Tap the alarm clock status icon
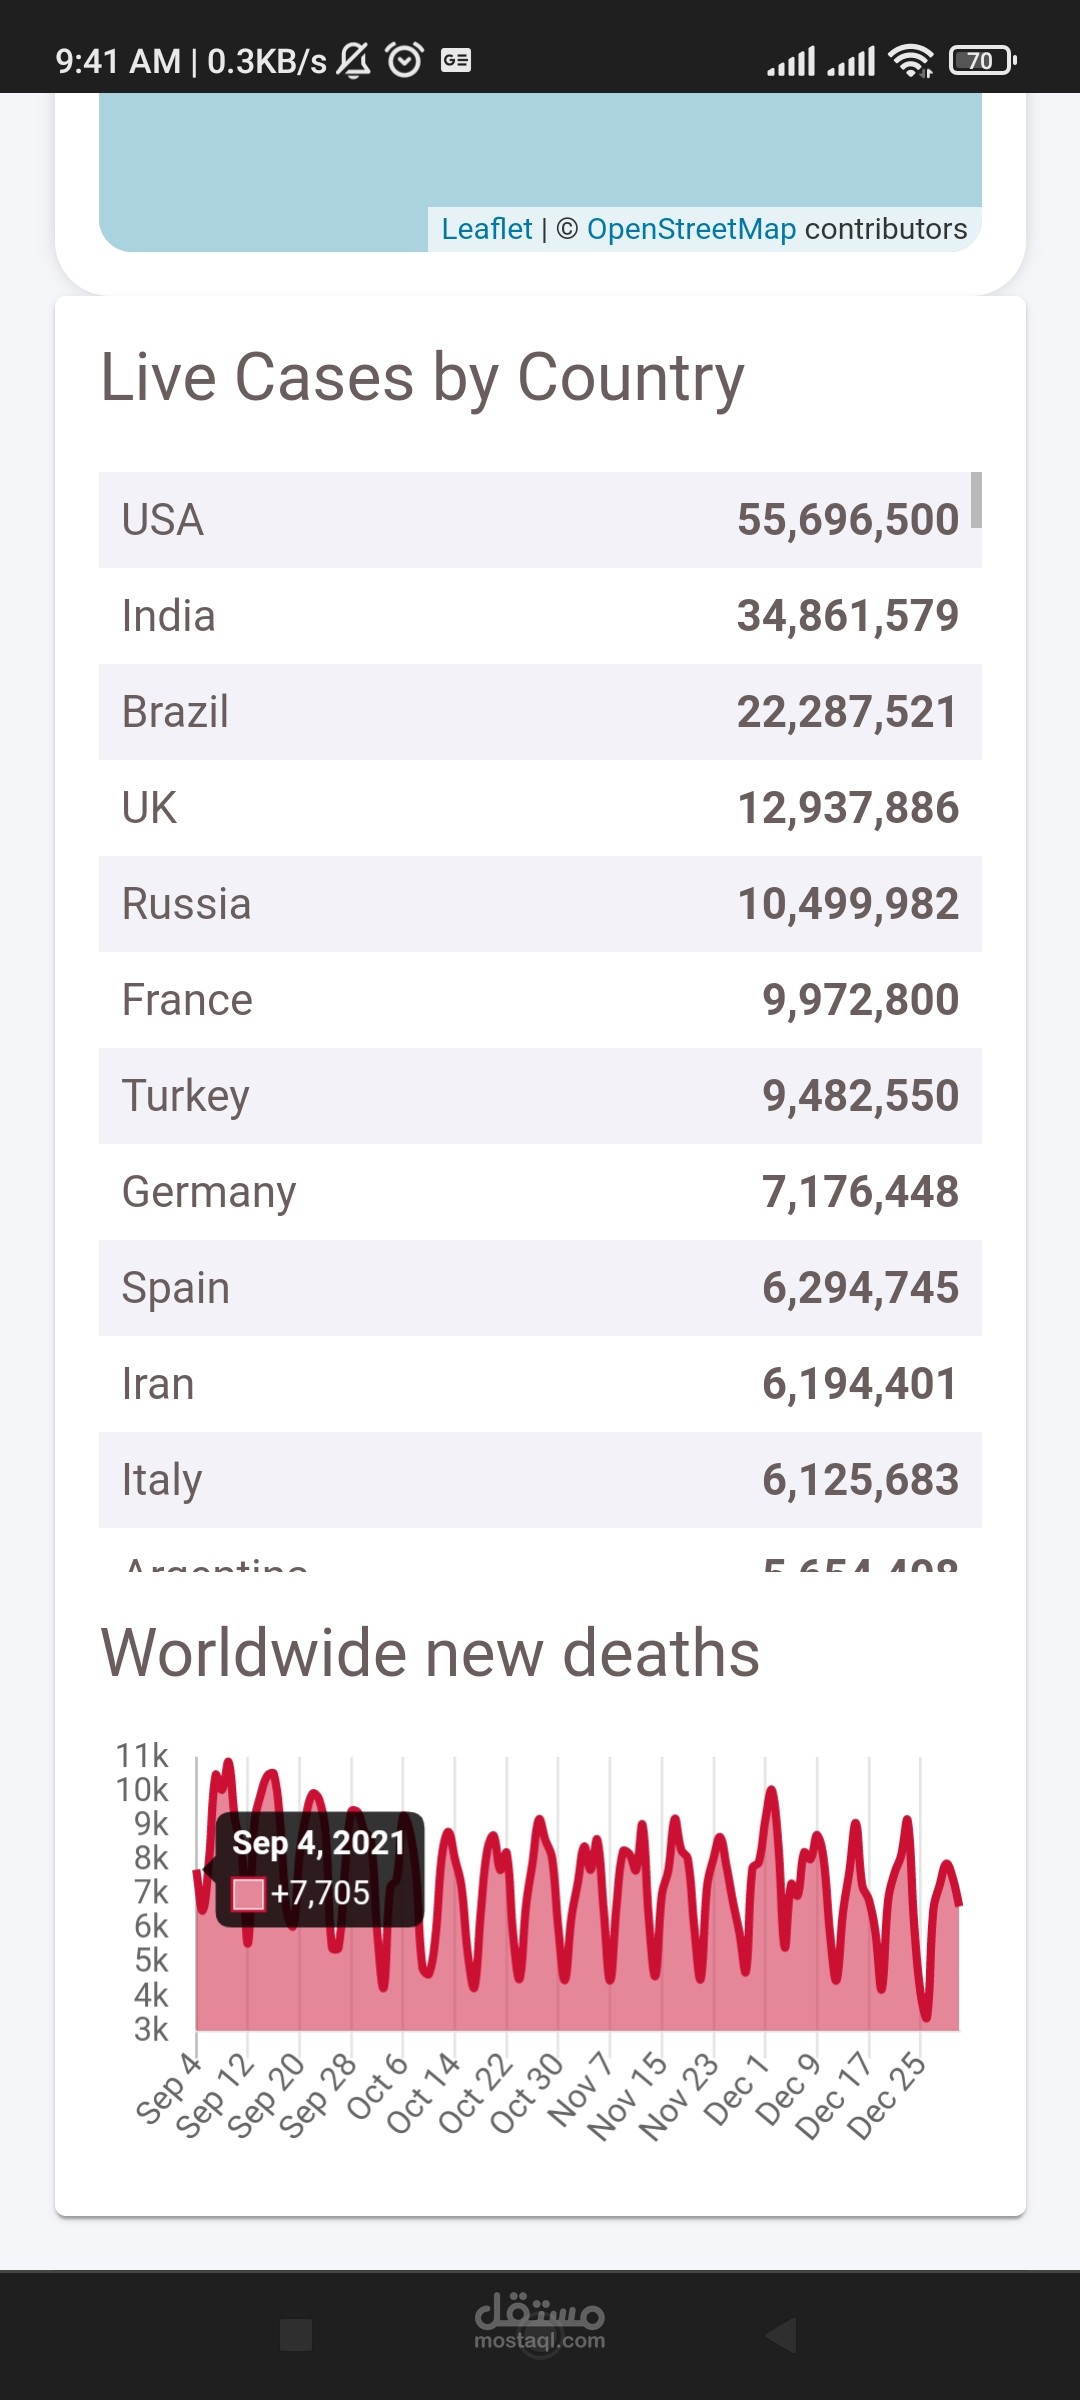This screenshot has width=1080, height=2400. tap(405, 60)
